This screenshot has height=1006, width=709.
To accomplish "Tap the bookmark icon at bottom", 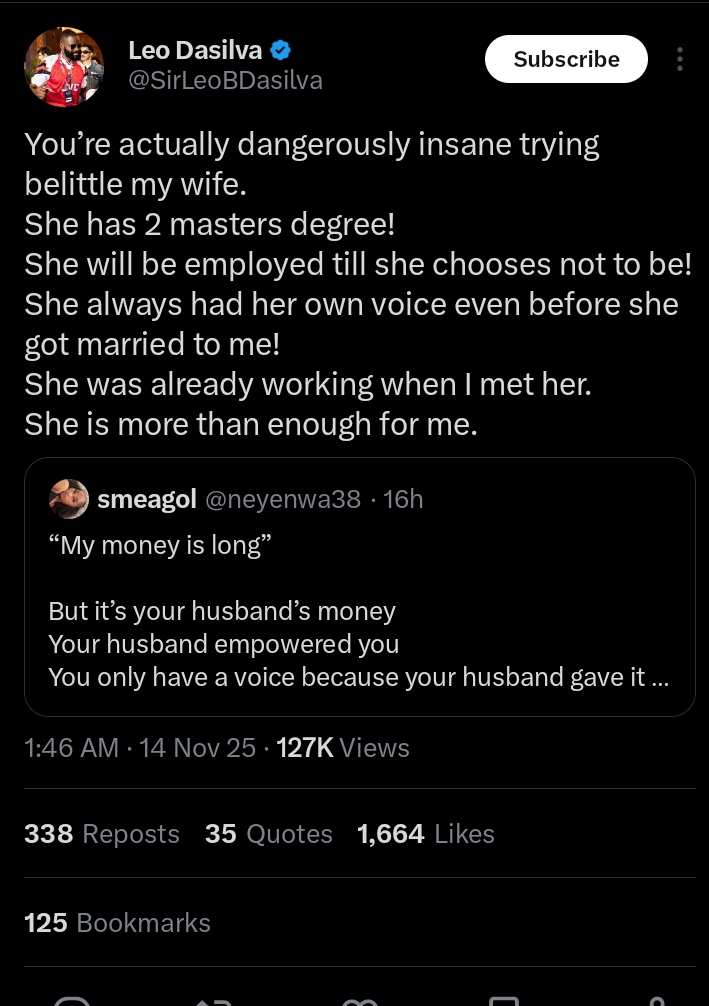I will [503, 1000].
